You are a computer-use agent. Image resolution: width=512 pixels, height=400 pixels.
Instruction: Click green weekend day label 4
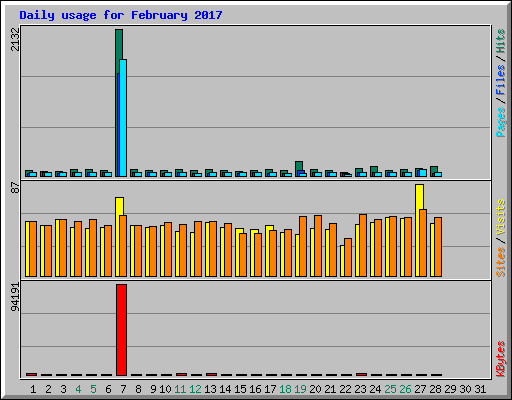[78, 389]
